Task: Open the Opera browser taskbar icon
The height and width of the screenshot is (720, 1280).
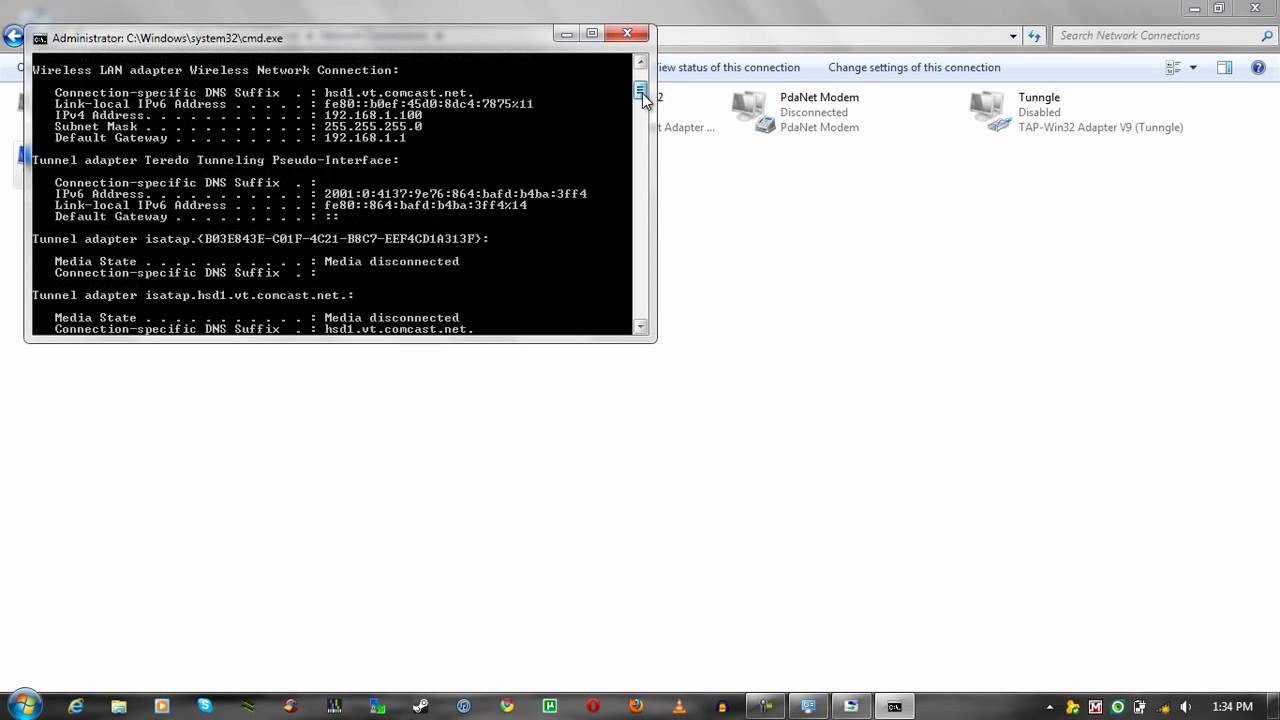Action: (x=593, y=706)
